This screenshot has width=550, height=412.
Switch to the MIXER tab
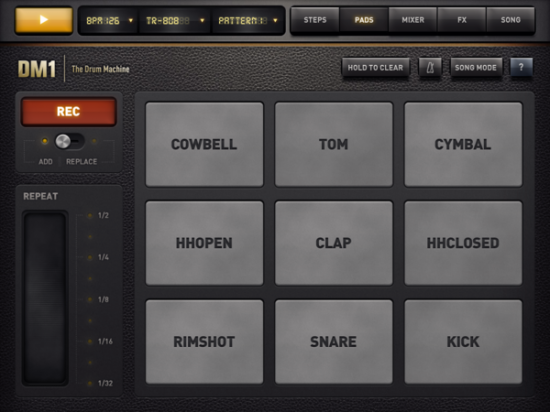(413, 20)
